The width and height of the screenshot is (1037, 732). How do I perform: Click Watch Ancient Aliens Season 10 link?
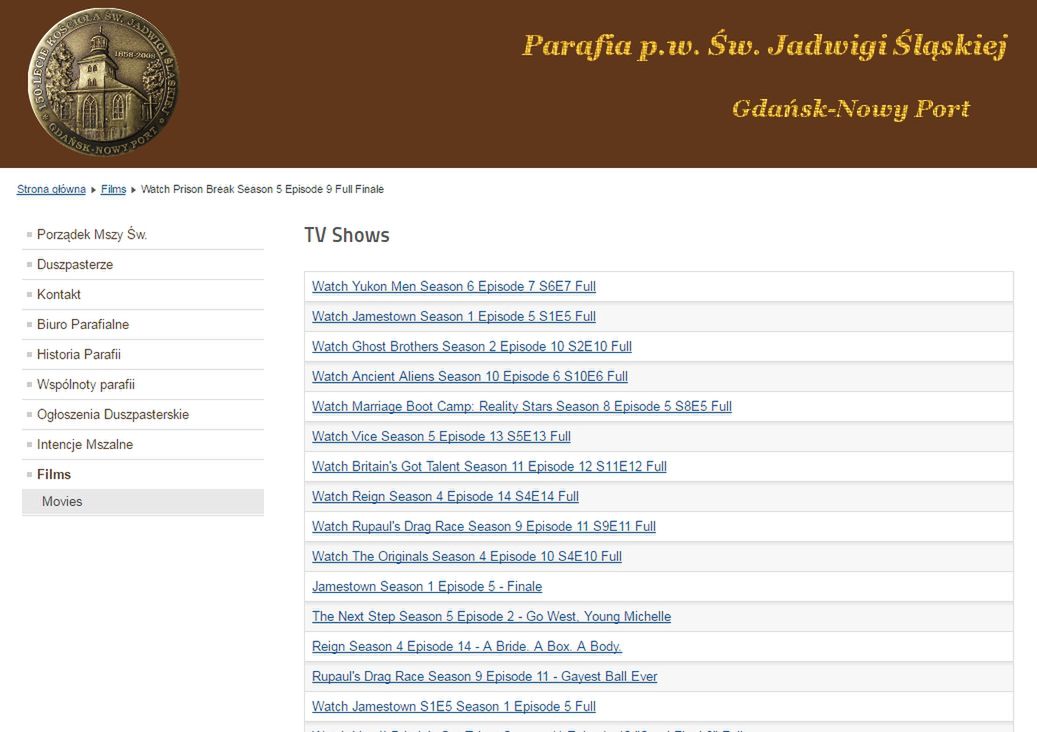pyautogui.click(x=470, y=376)
